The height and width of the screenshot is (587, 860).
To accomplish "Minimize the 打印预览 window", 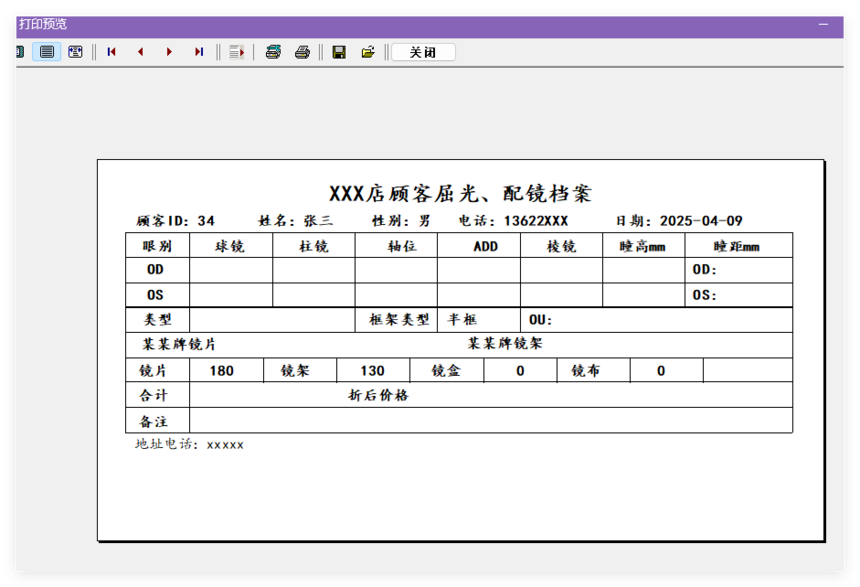I will tap(823, 24).
